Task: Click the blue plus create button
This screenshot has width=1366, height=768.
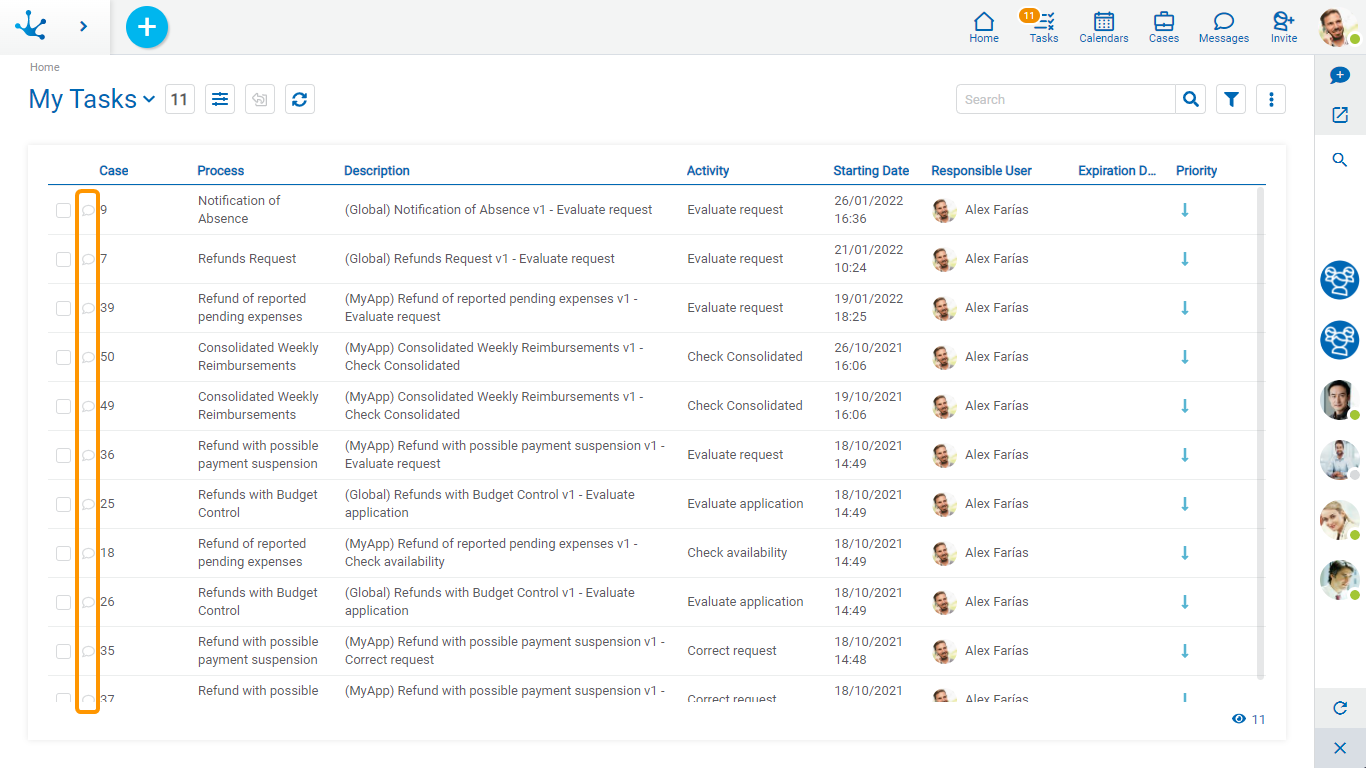Action: click(147, 26)
